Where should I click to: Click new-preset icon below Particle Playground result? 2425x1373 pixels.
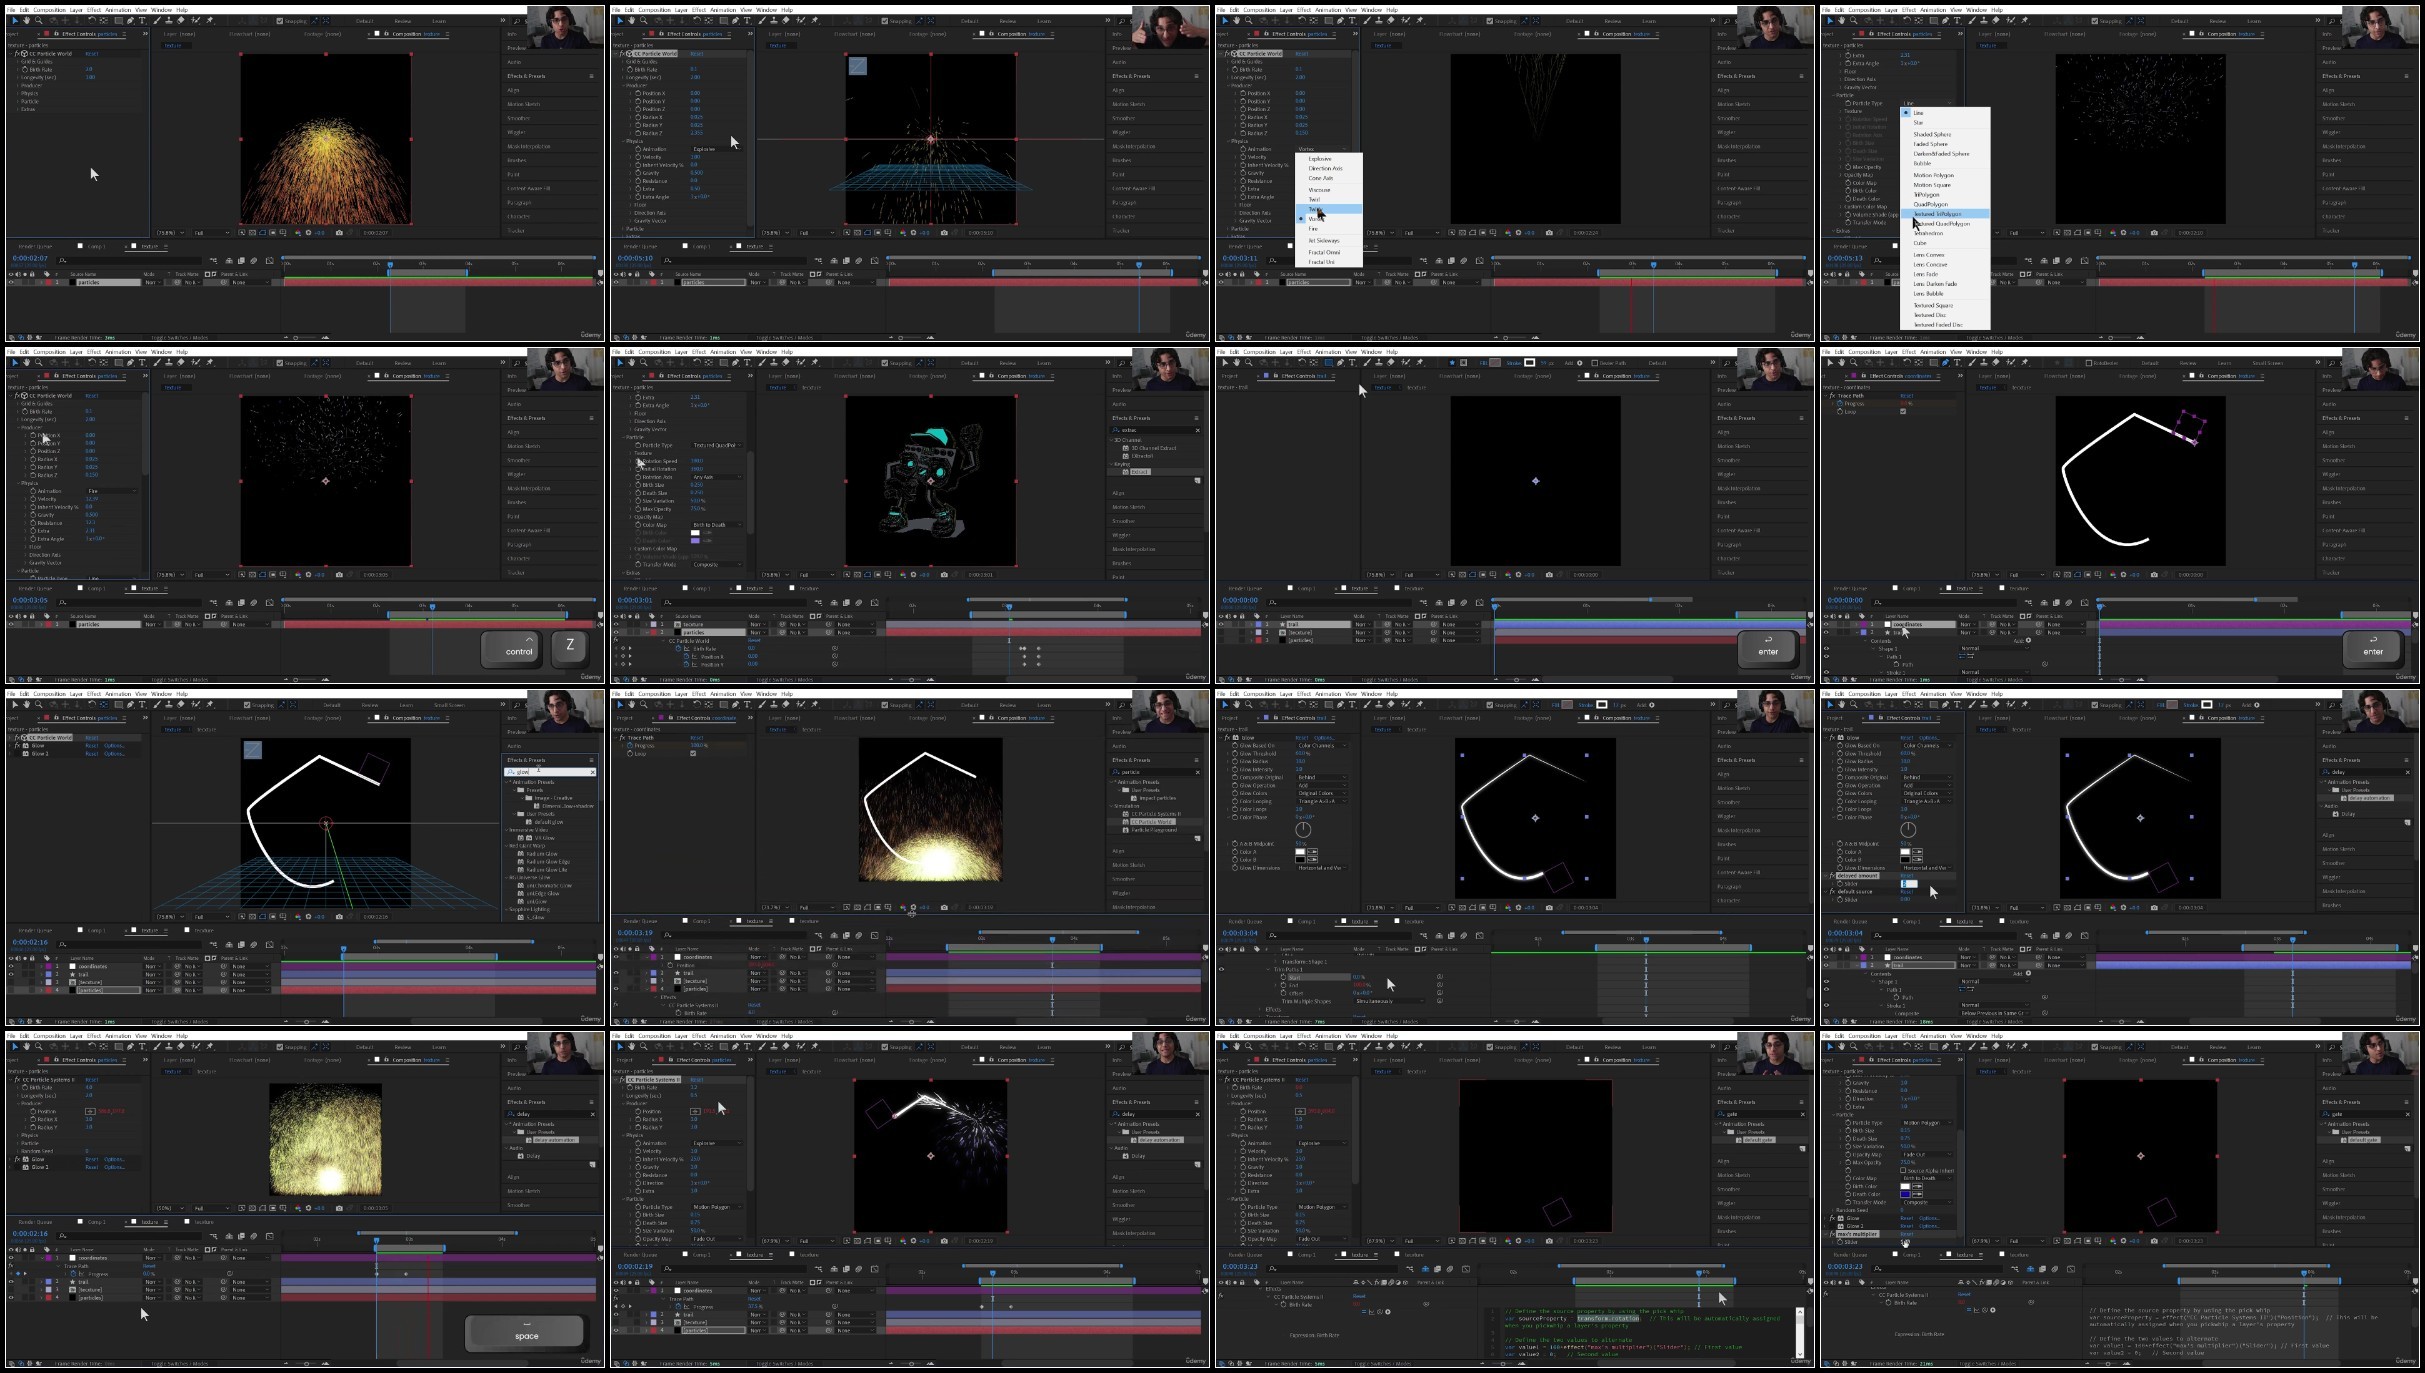tap(1197, 838)
